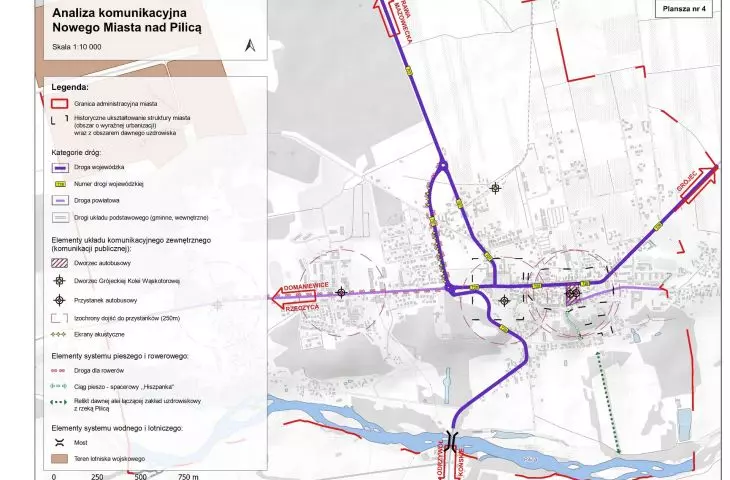Click the Hiszpanka walking path legend symbol
The height and width of the screenshot is (480, 730).
(59, 386)
